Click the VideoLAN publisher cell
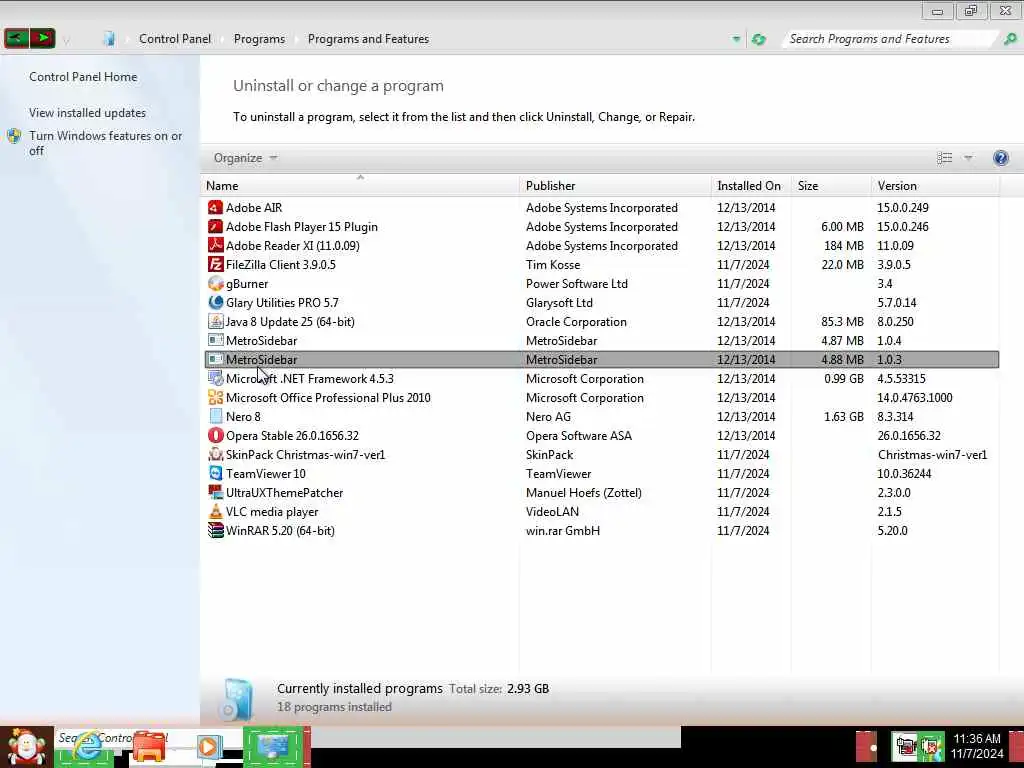 pyautogui.click(x=552, y=511)
